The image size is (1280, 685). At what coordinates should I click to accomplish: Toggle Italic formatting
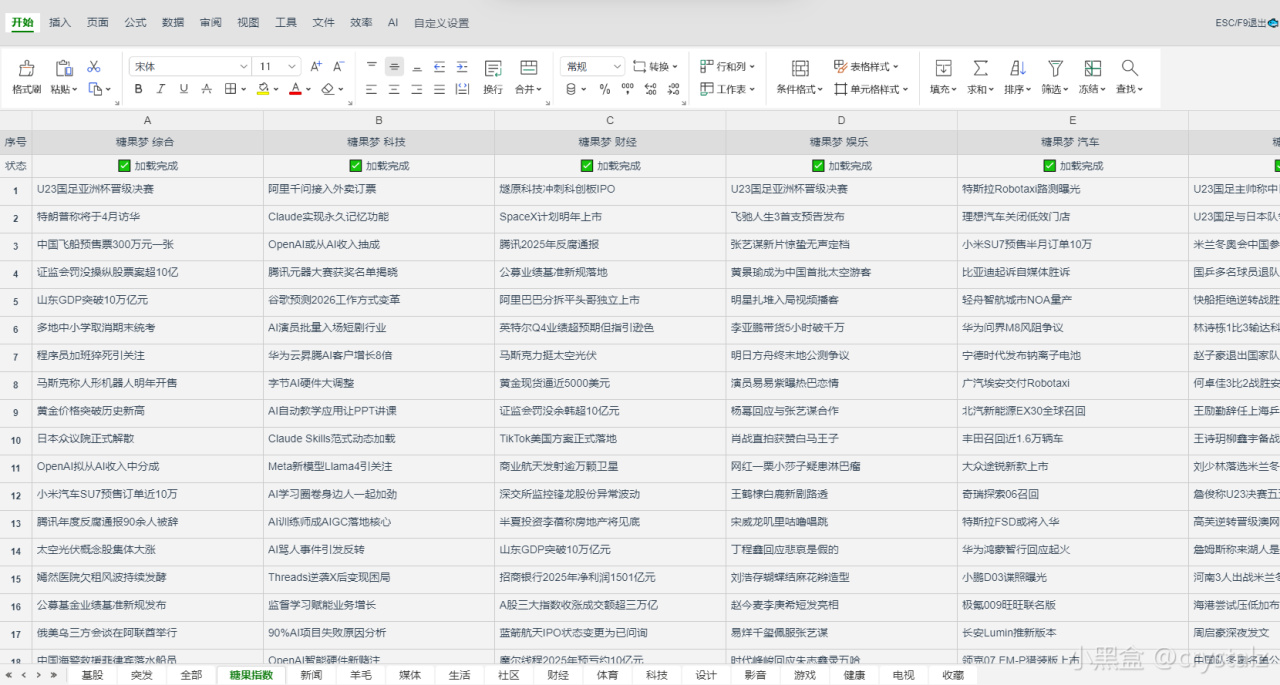click(161, 89)
